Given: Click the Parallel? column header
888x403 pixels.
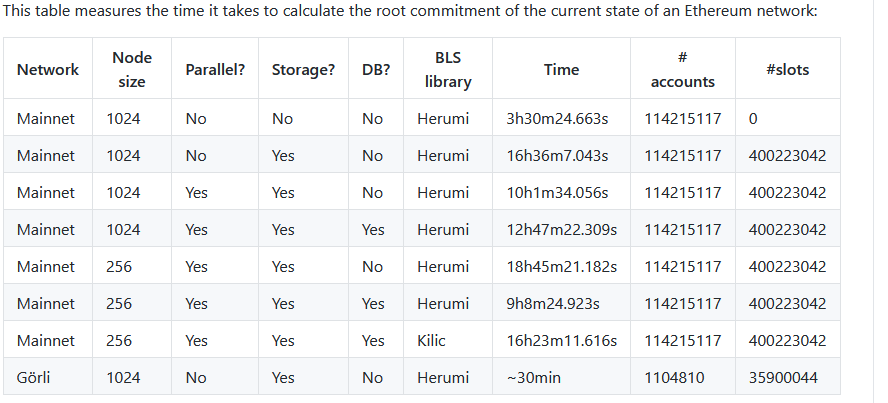Looking at the screenshot, I should [215, 69].
